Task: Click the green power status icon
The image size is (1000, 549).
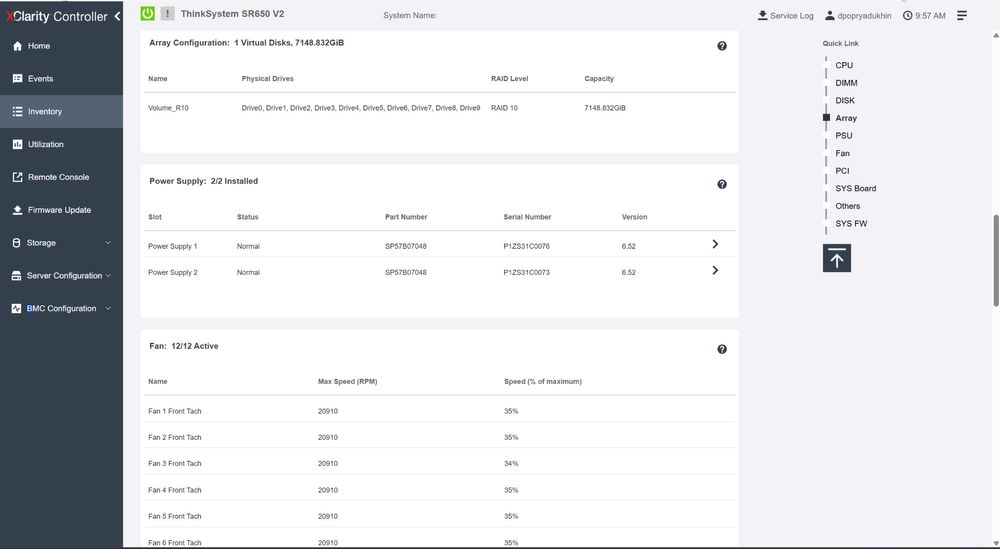Action: coord(147,13)
